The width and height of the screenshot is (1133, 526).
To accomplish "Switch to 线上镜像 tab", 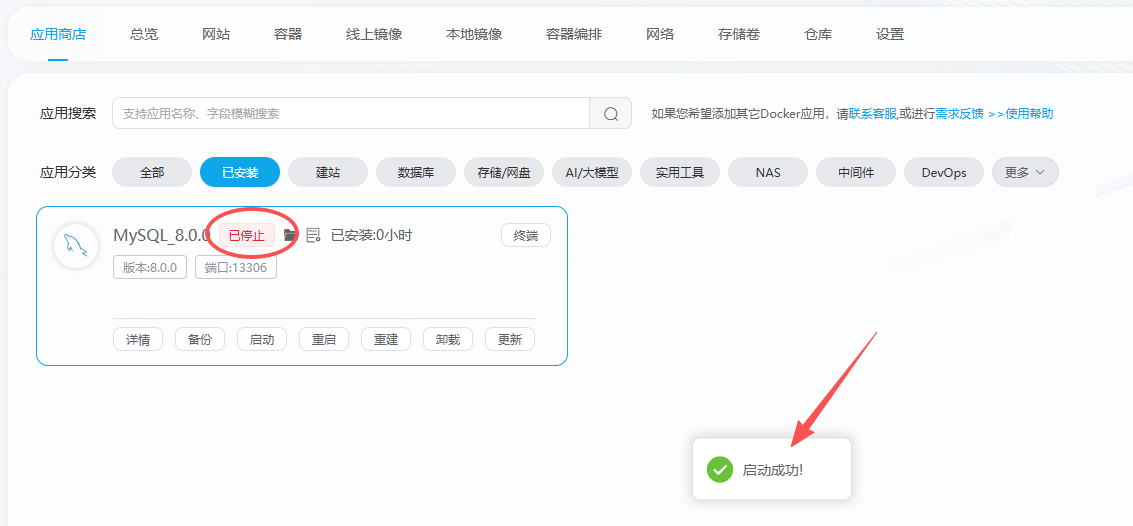I will tap(374, 34).
